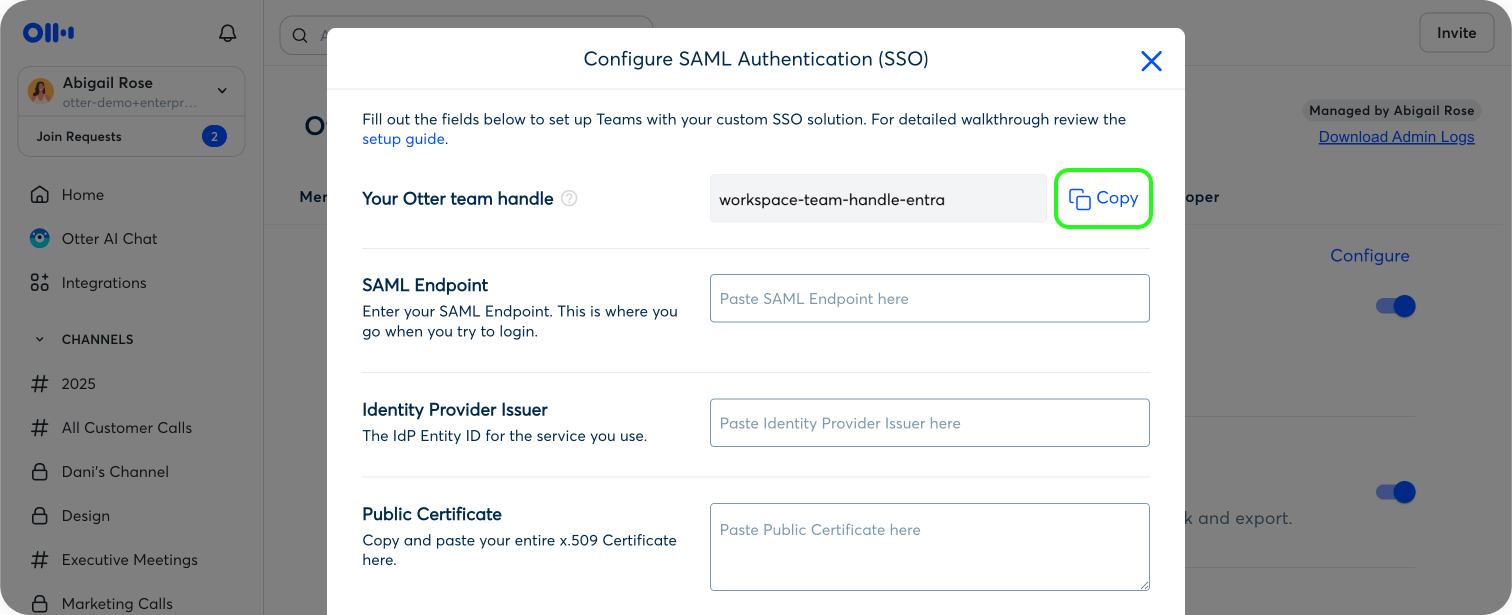
Task: Click Download Admin Logs link
Action: click(1396, 137)
